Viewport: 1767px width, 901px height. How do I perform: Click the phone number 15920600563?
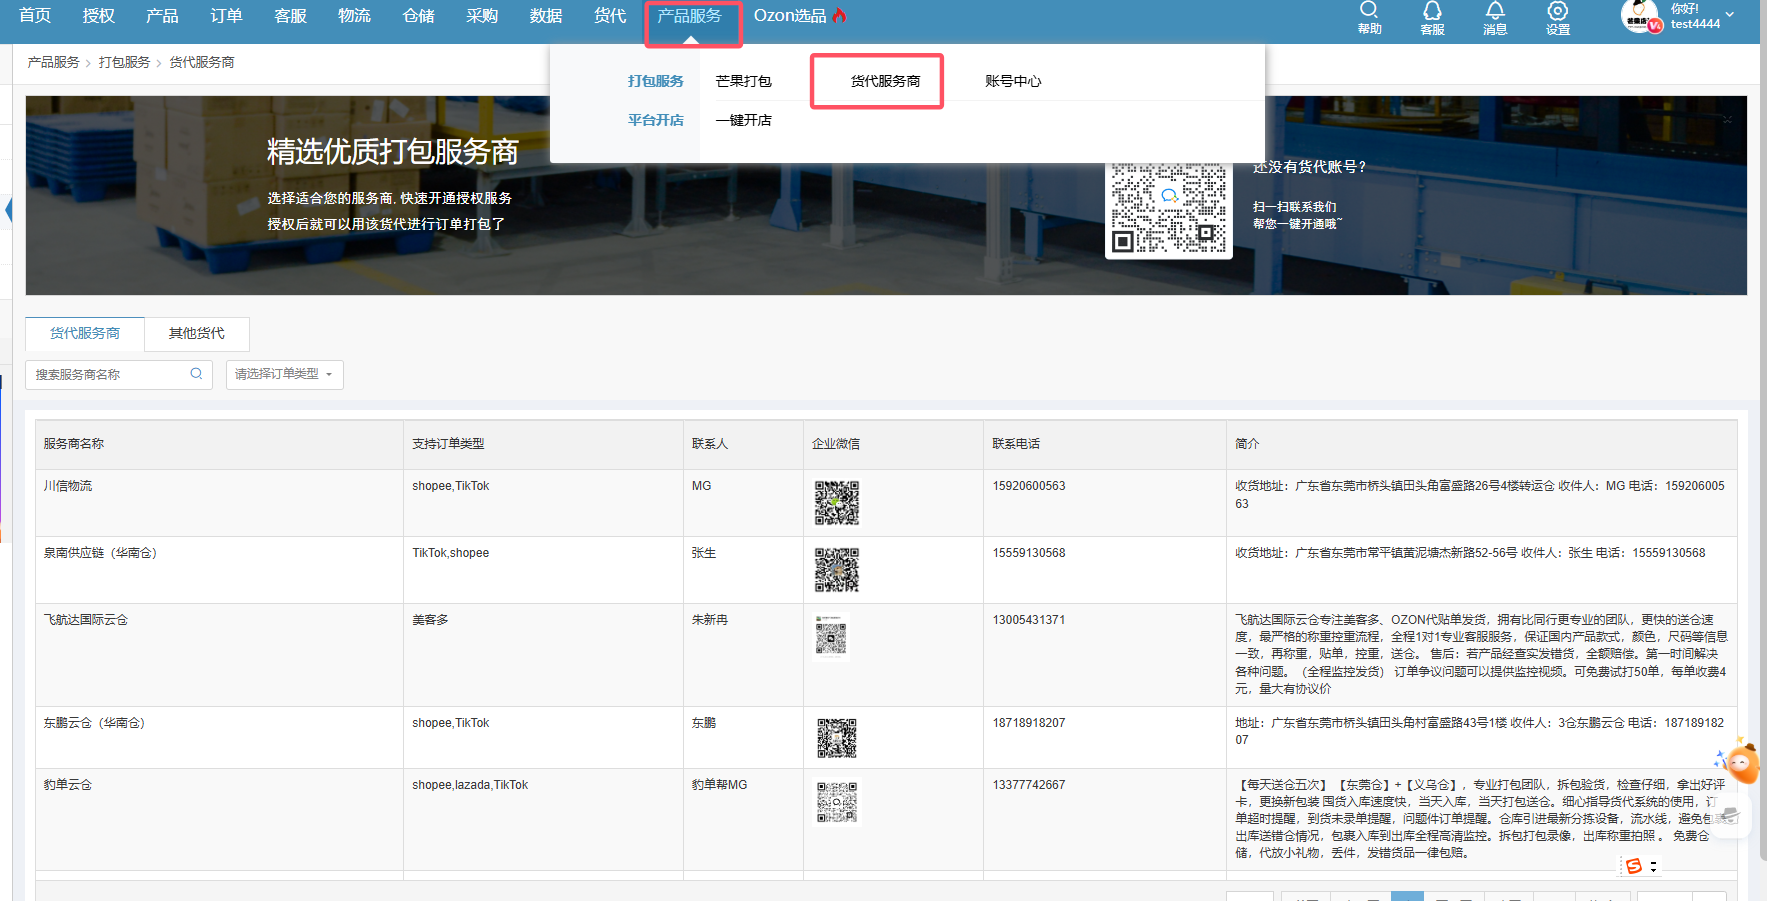pyautogui.click(x=1029, y=486)
